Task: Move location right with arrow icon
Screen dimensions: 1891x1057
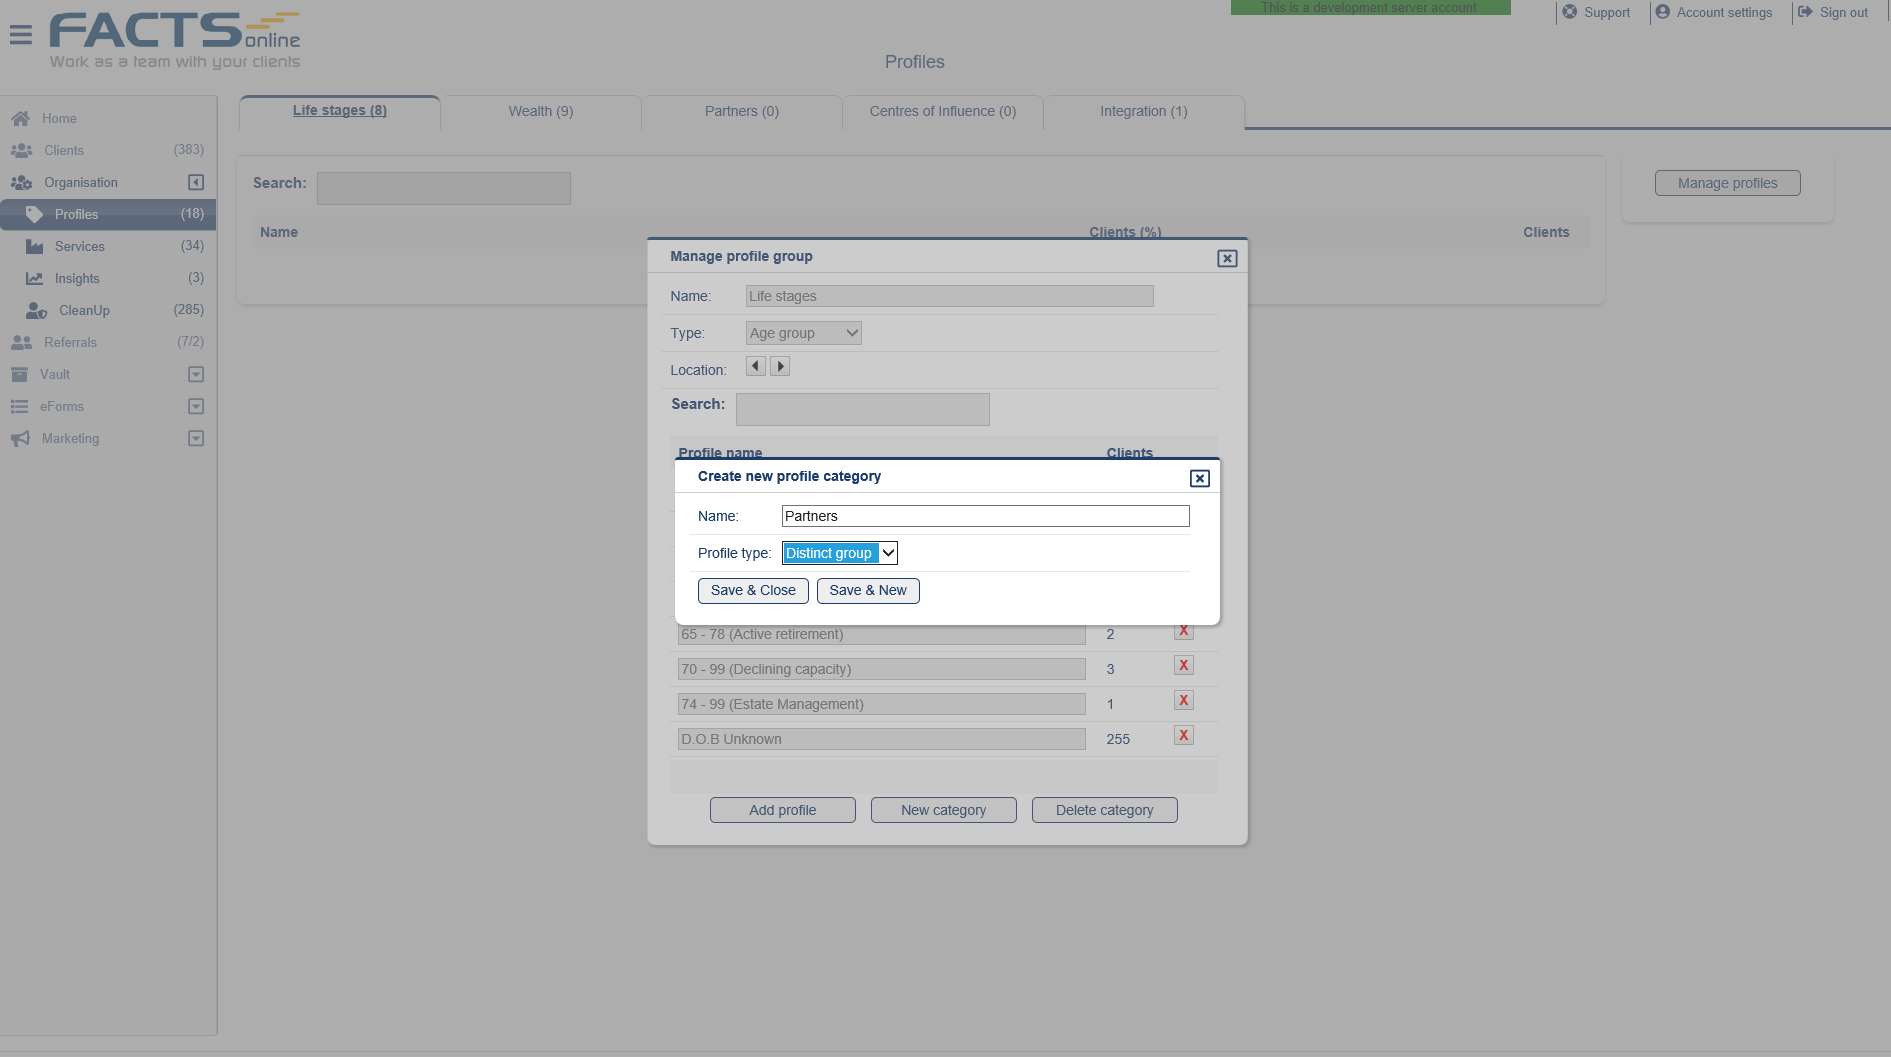Action: [x=780, y=367]
